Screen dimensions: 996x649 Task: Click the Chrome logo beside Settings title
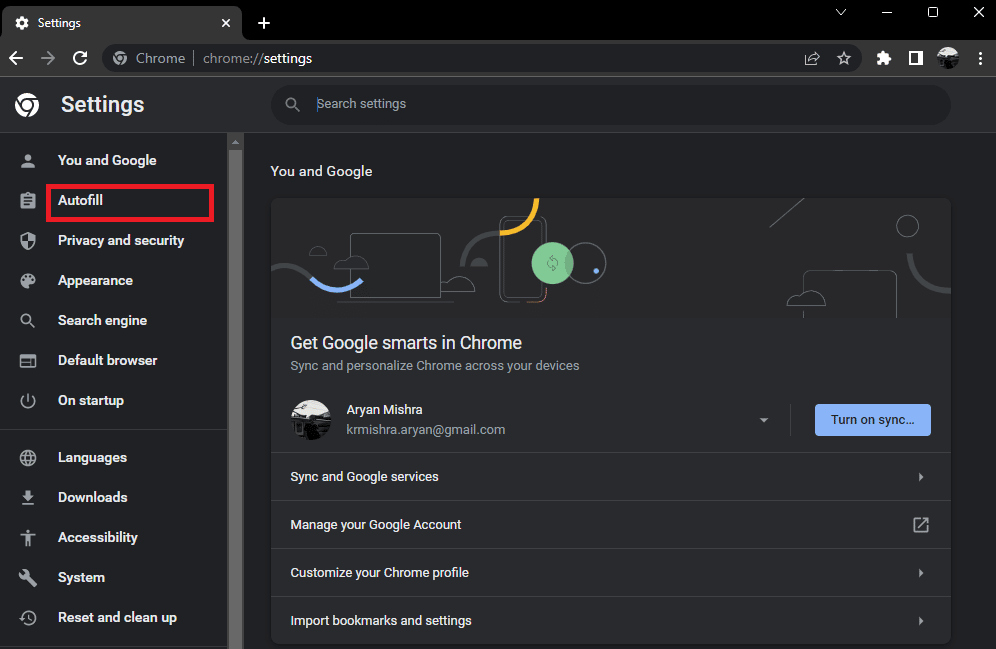[27, 105]
